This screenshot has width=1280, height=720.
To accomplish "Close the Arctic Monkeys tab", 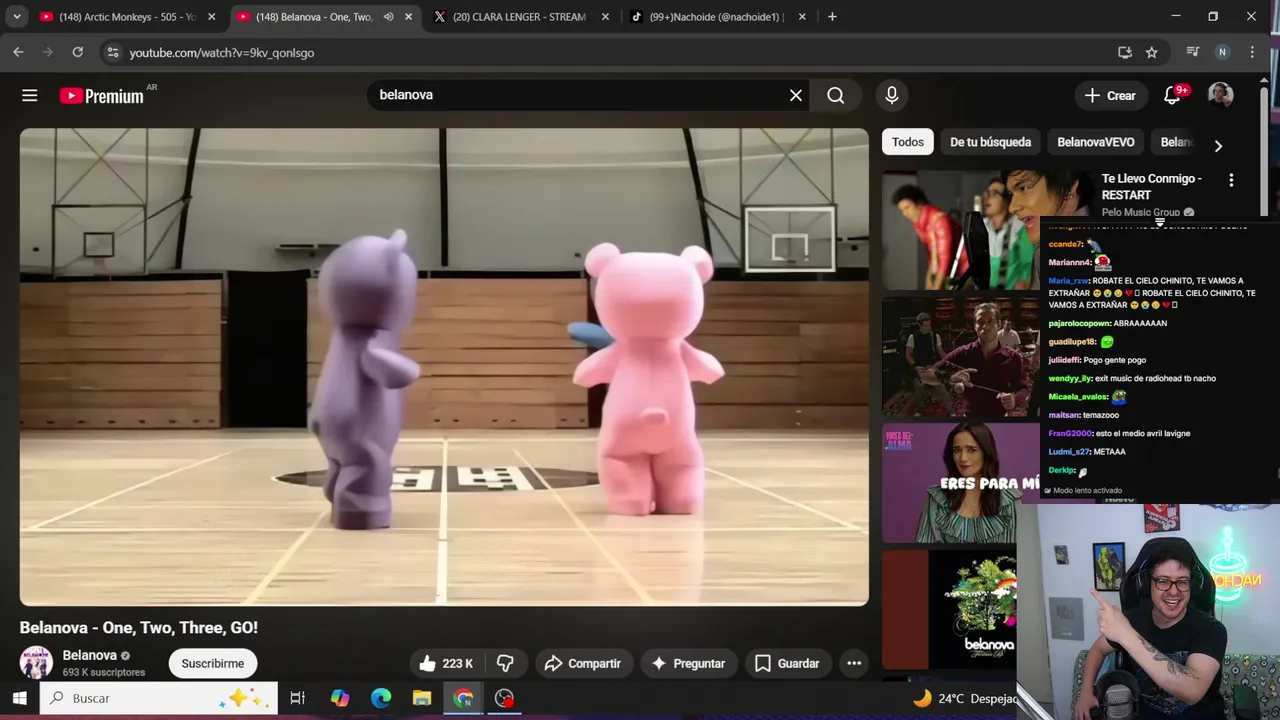I will coord(211,17).
